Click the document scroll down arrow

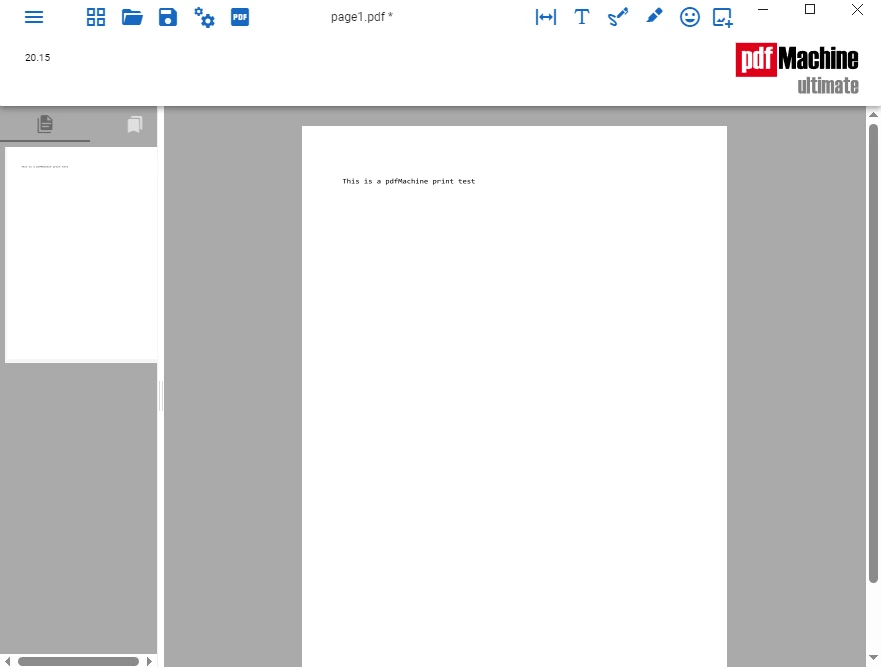pos(873,657)
